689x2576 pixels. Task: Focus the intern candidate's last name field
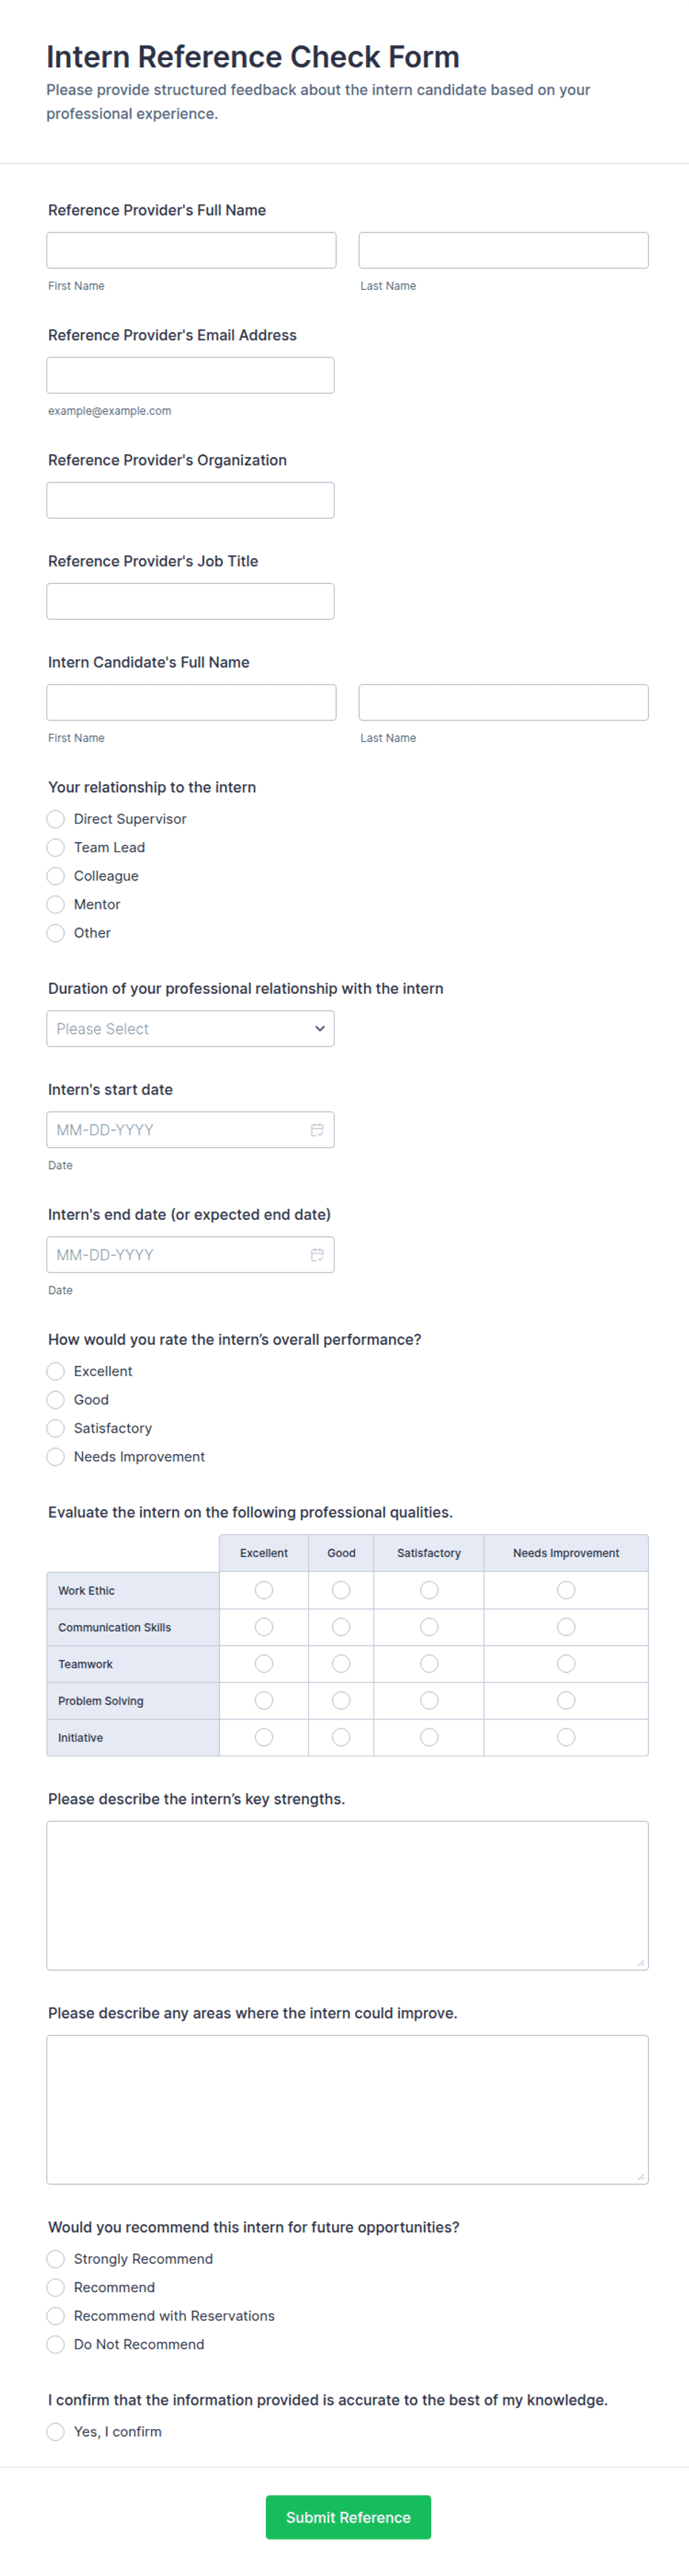[503, 702]
